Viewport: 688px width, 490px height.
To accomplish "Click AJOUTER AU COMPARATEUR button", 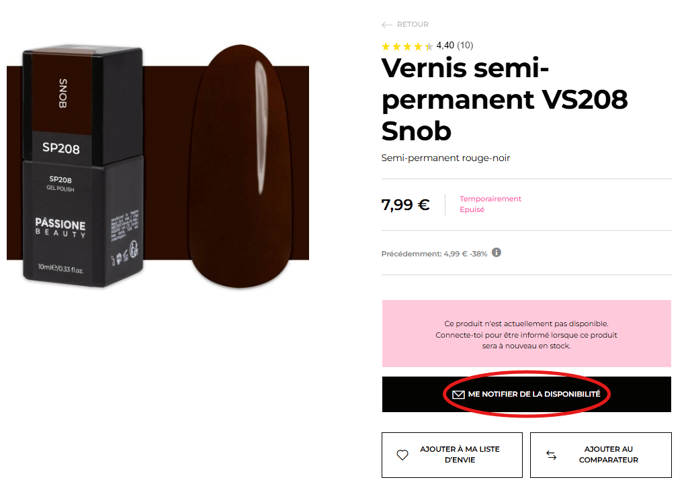I will [x=601, y=455].
